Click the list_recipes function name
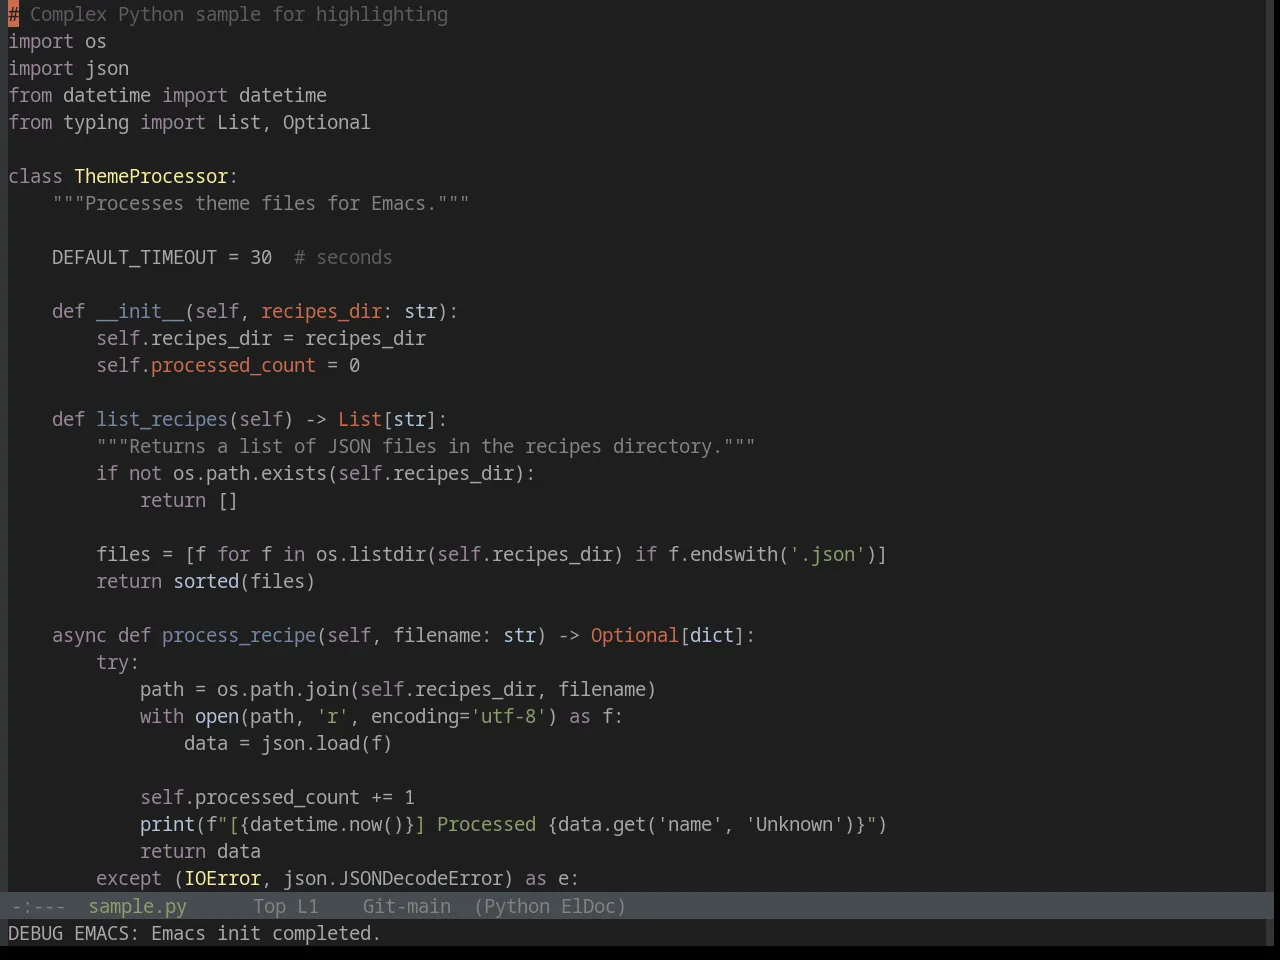 (162, 419)
